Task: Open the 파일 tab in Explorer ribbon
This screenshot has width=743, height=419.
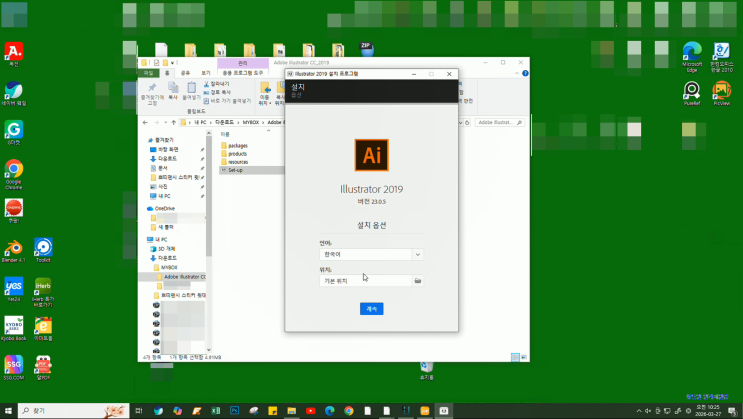Action: point(148,73)
